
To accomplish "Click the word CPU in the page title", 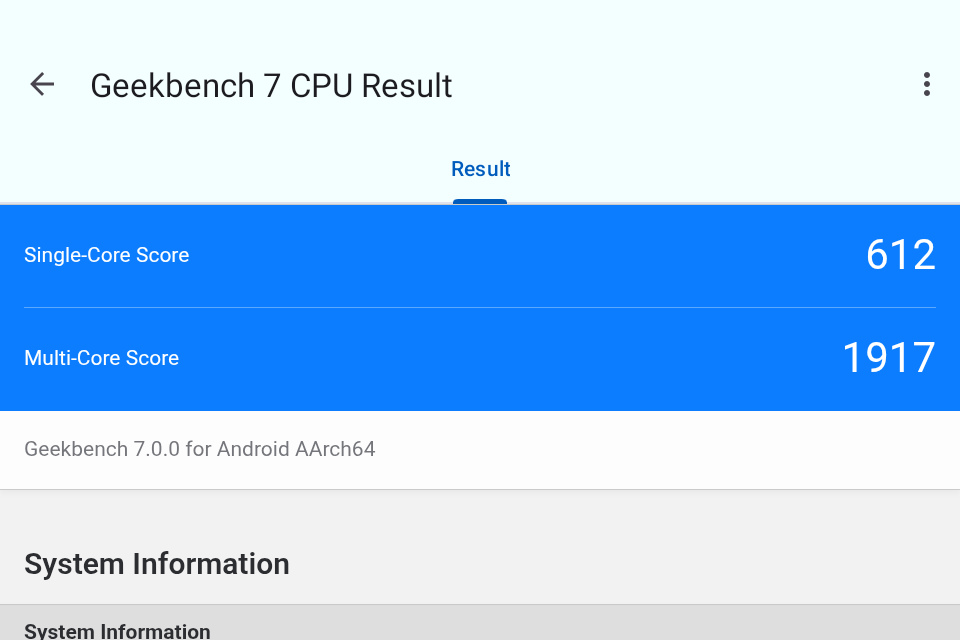I will click(x=321, y=86).
